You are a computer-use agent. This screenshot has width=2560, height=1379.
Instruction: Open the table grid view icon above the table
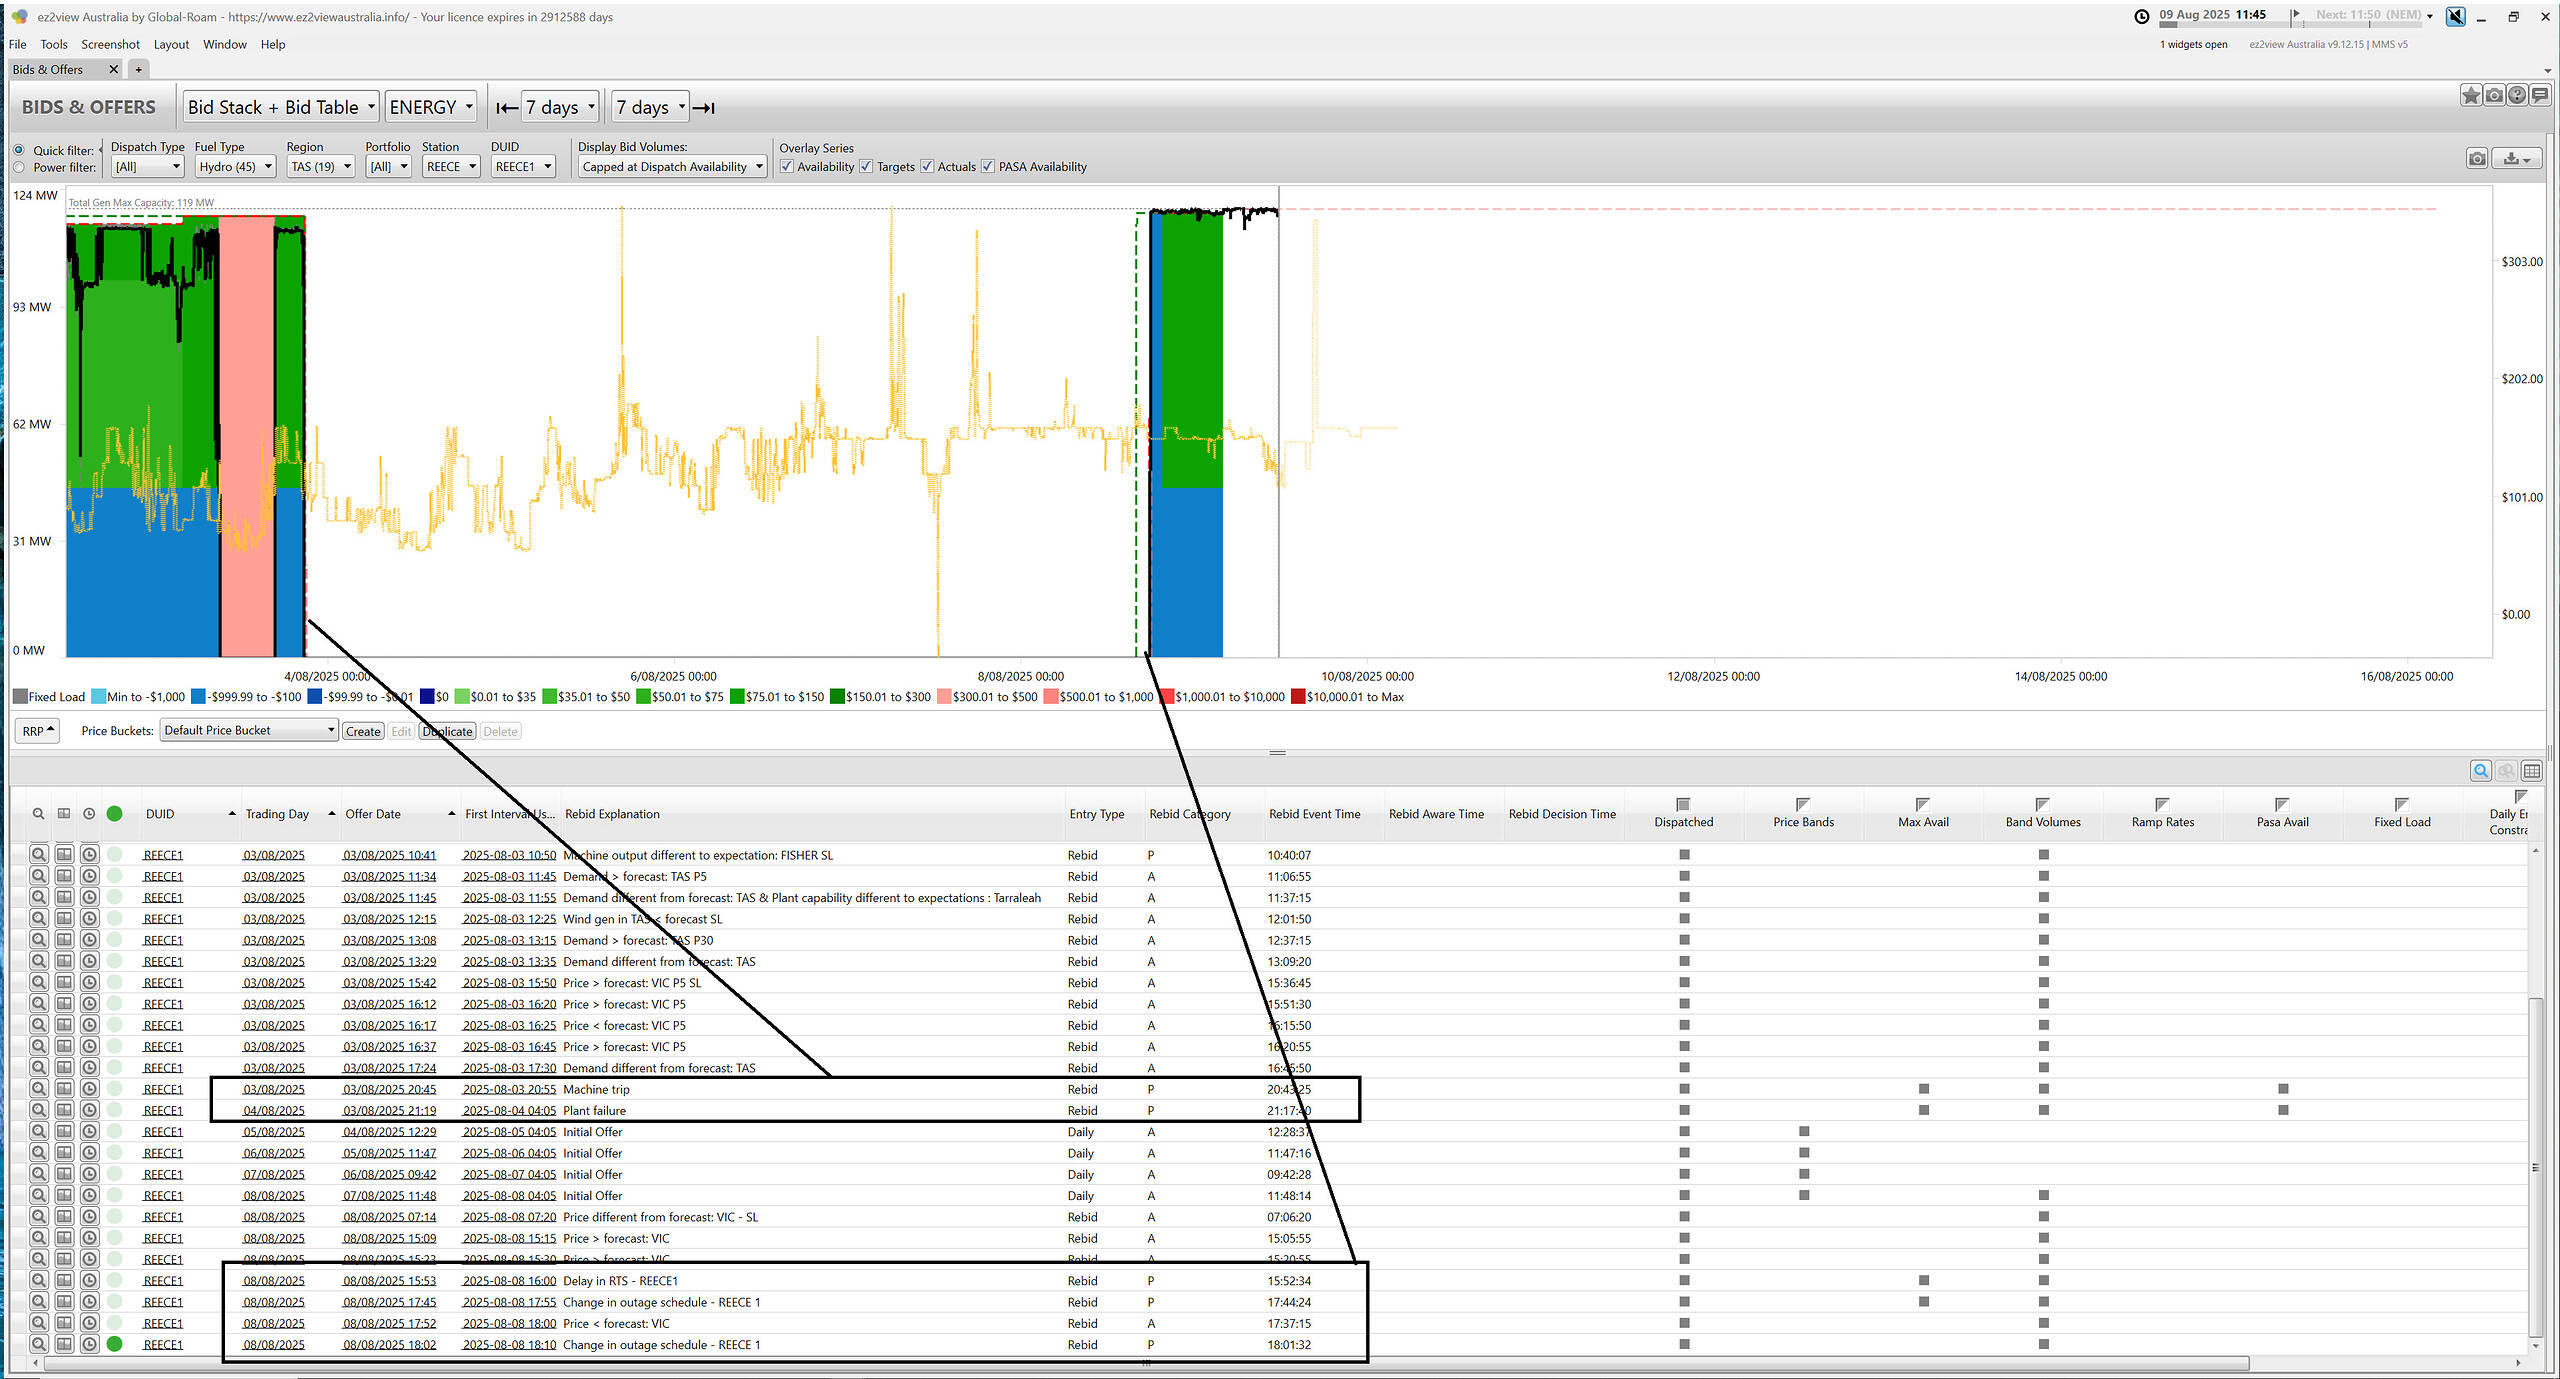tap(2532, 770)
